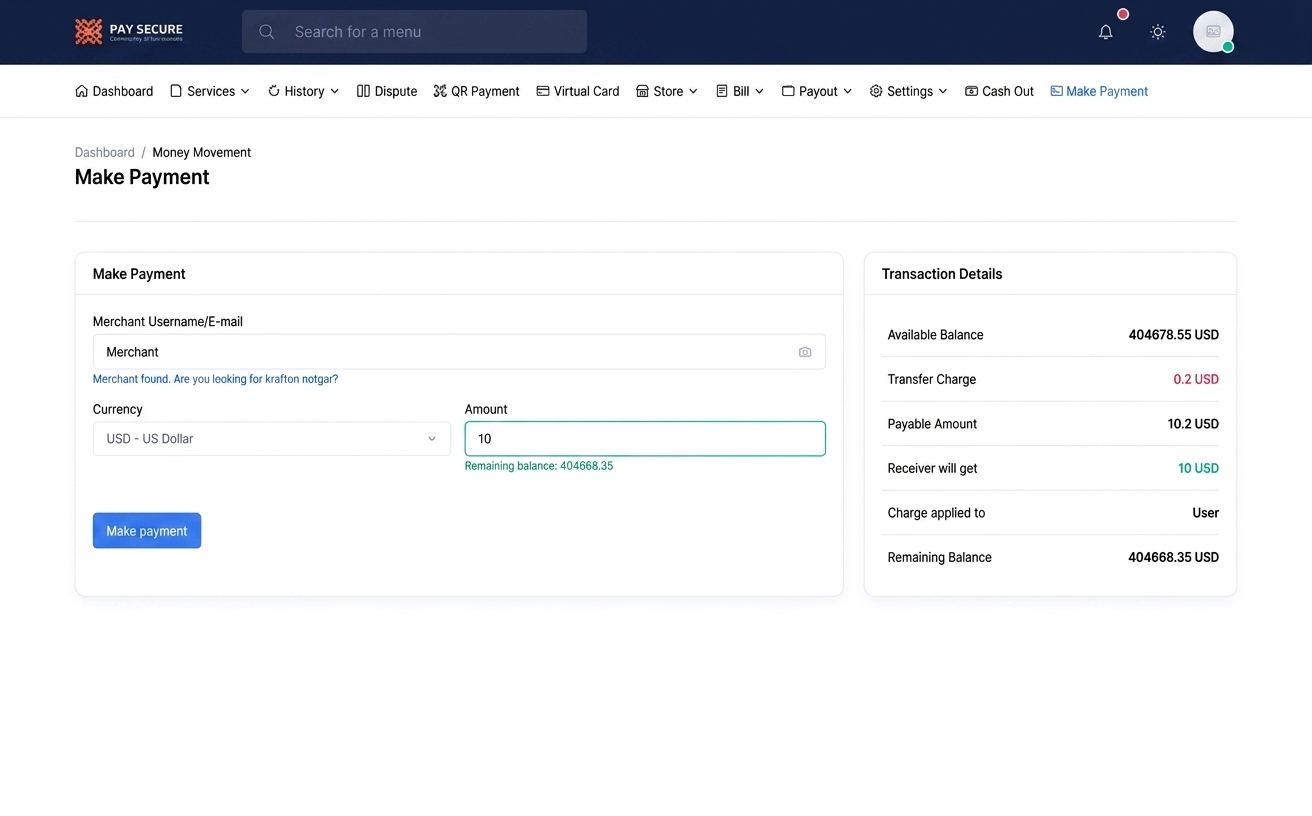
Task: Click the Payout icon
Action: pos(788,91)
